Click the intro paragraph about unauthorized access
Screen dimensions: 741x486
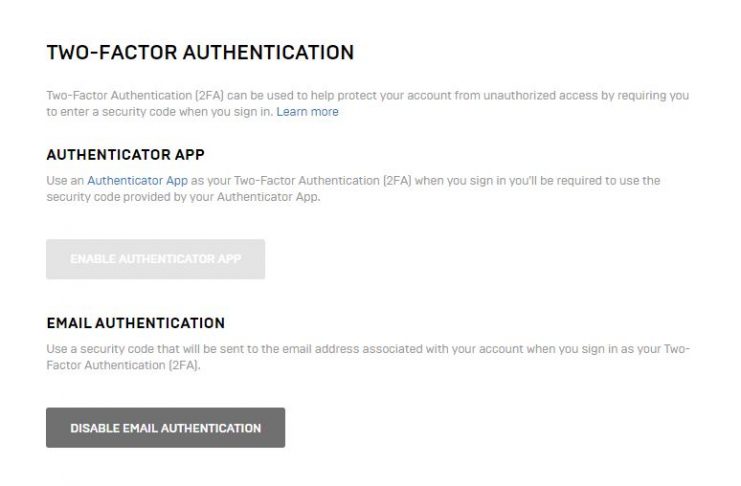tap(368, 104)
